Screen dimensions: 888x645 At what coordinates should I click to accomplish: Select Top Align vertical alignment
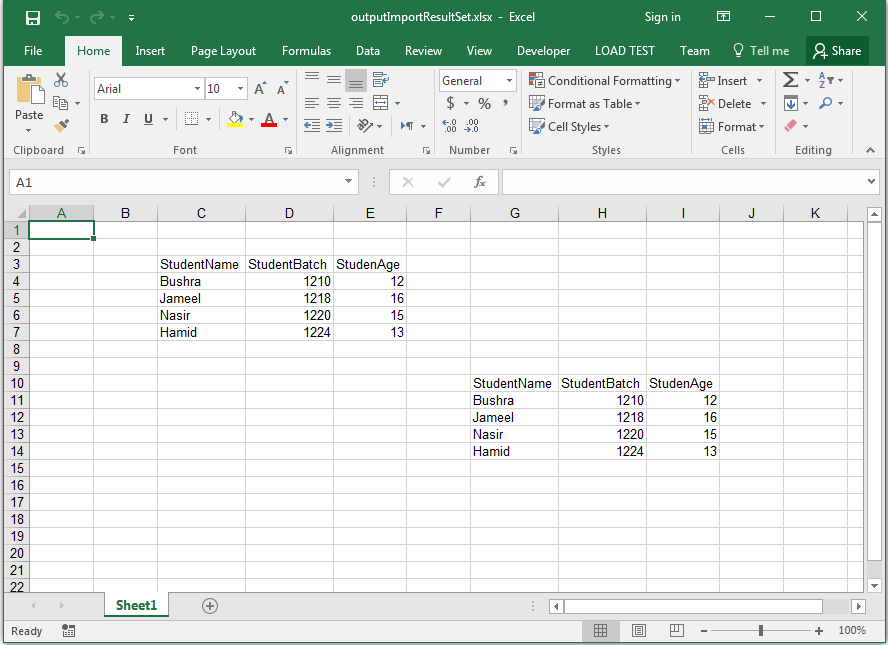(312, 80)
